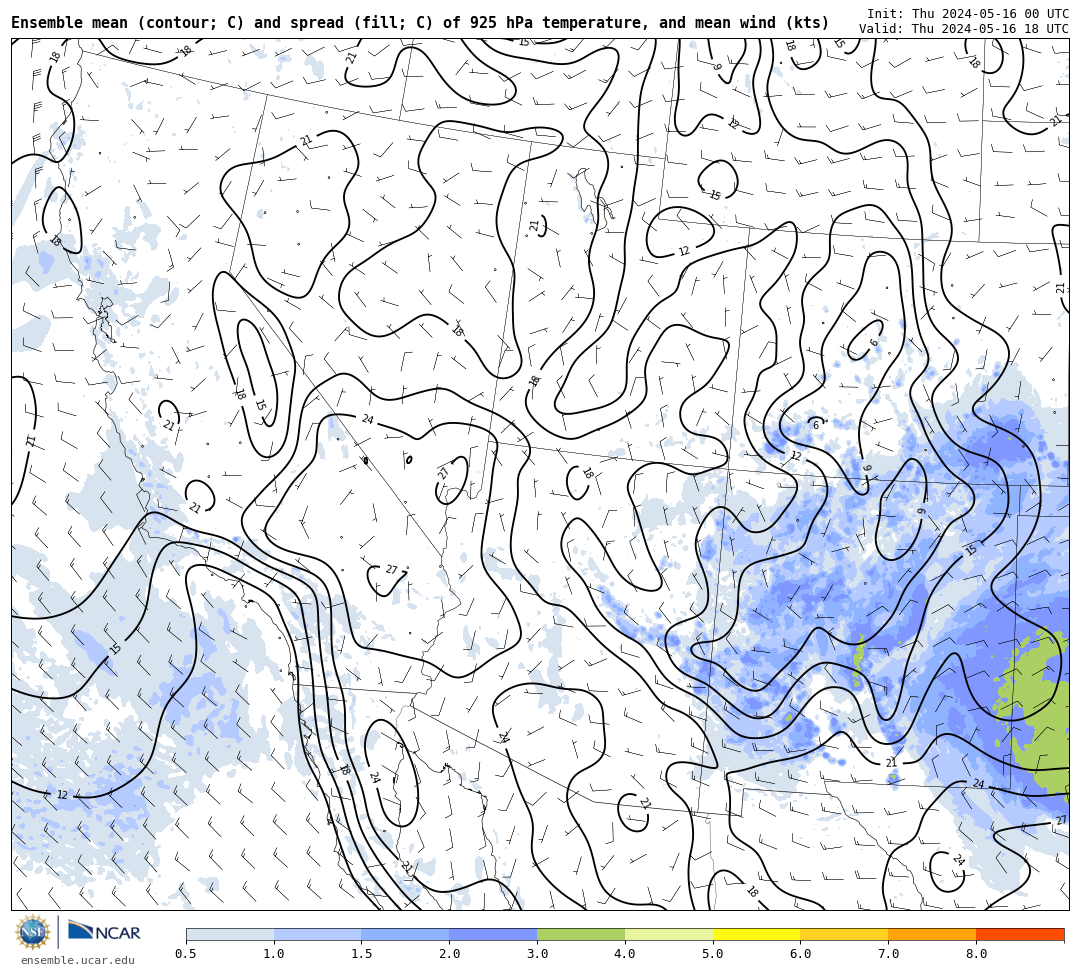Click the NCAR logo
The height and width of the screenshot is (973, 1080).
coord(104,933)
